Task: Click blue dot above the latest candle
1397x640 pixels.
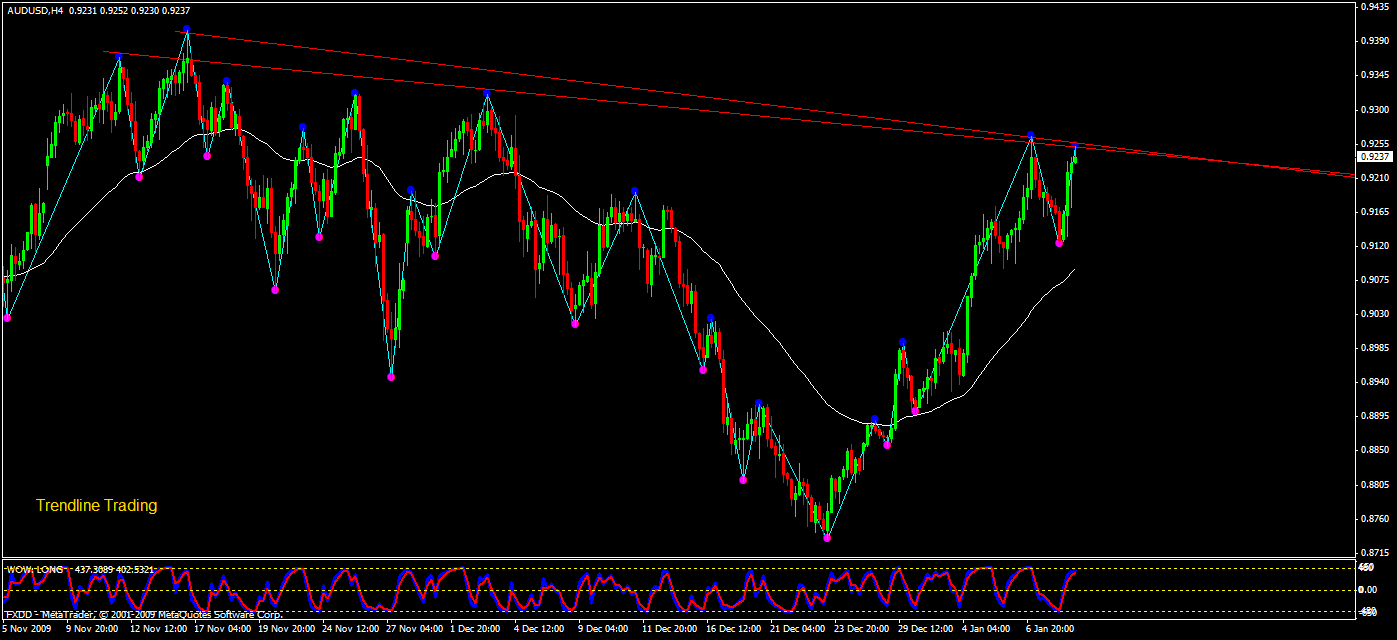Action: (x=1076, y=147)
